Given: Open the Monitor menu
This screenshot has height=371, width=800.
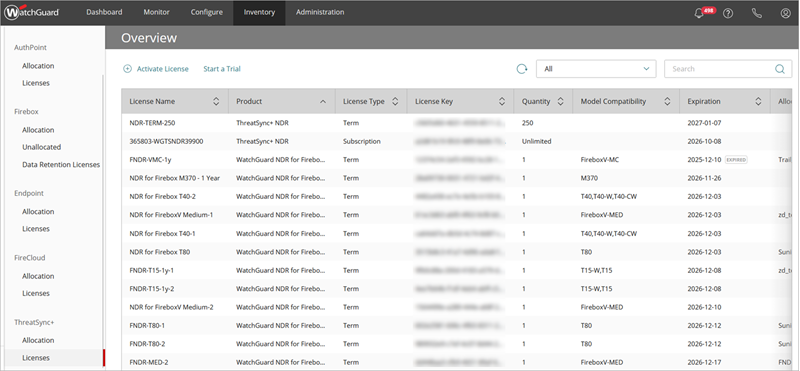Looking at the screenshot, I should pos(156,12).
